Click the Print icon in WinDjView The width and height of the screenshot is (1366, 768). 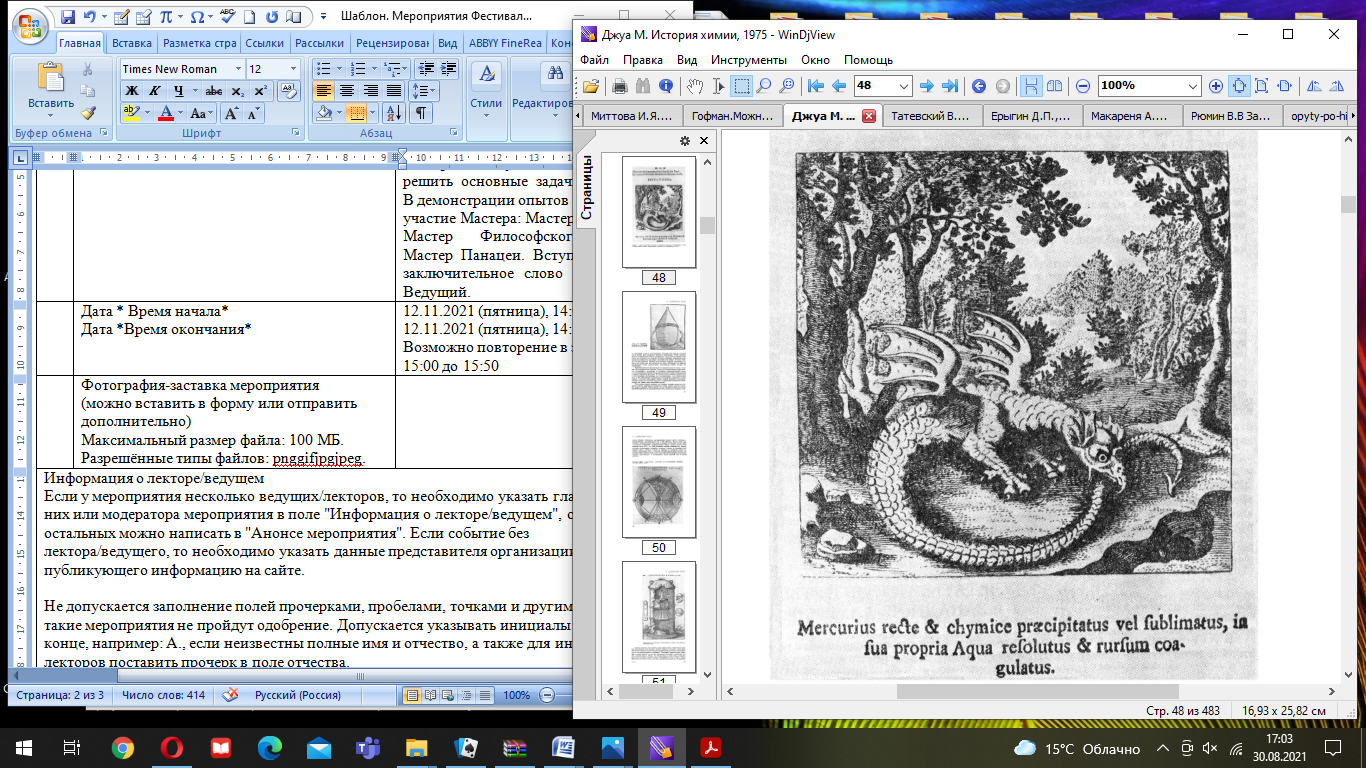point(619,86)
